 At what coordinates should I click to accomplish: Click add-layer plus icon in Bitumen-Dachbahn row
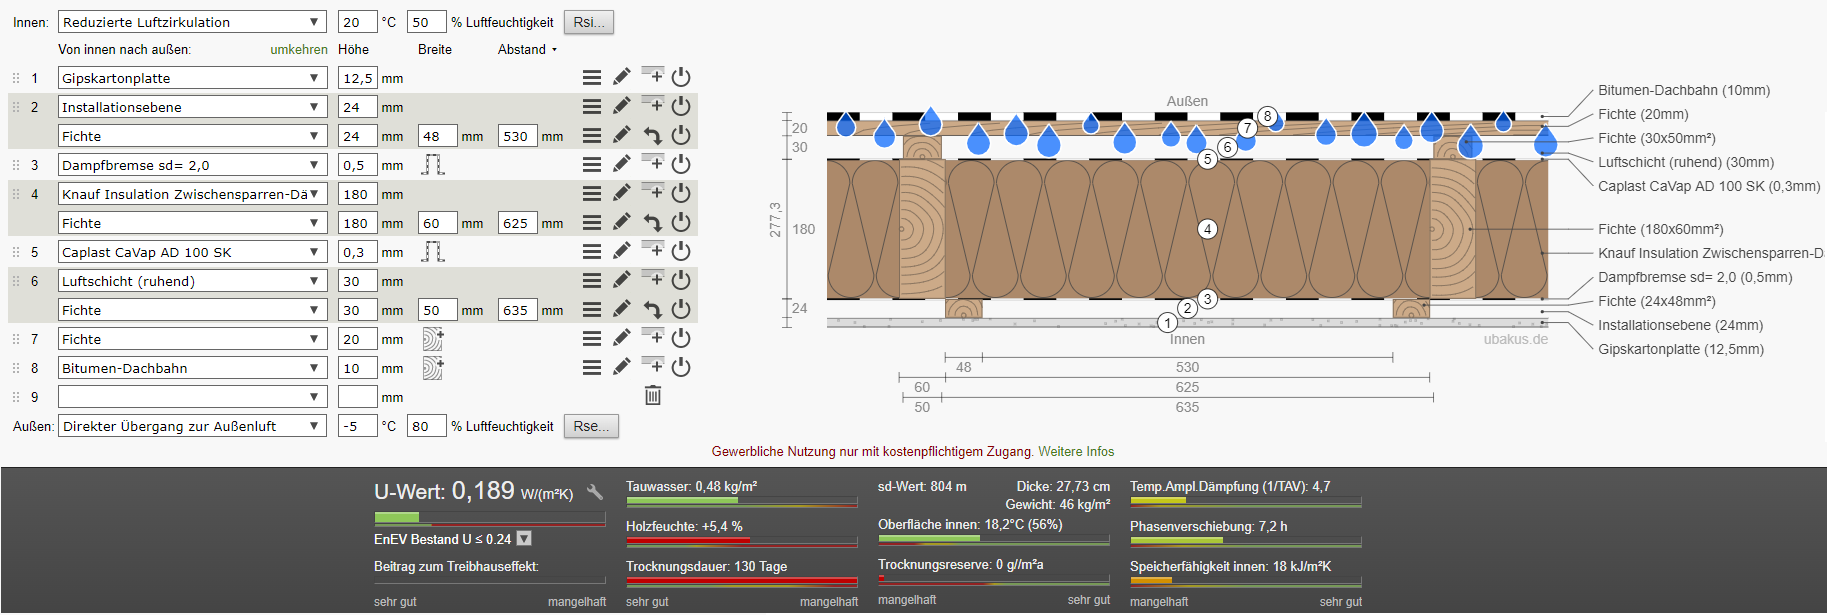tap(652, 365)
